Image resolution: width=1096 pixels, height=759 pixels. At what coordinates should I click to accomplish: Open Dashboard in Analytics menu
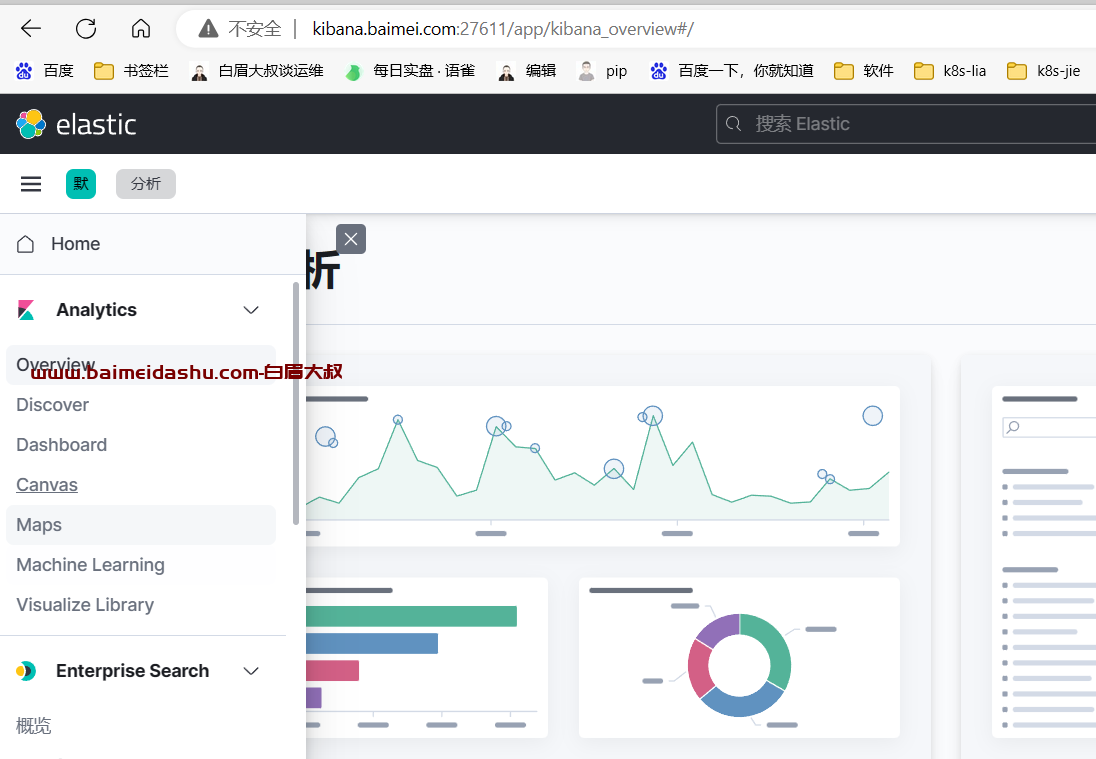62,444
